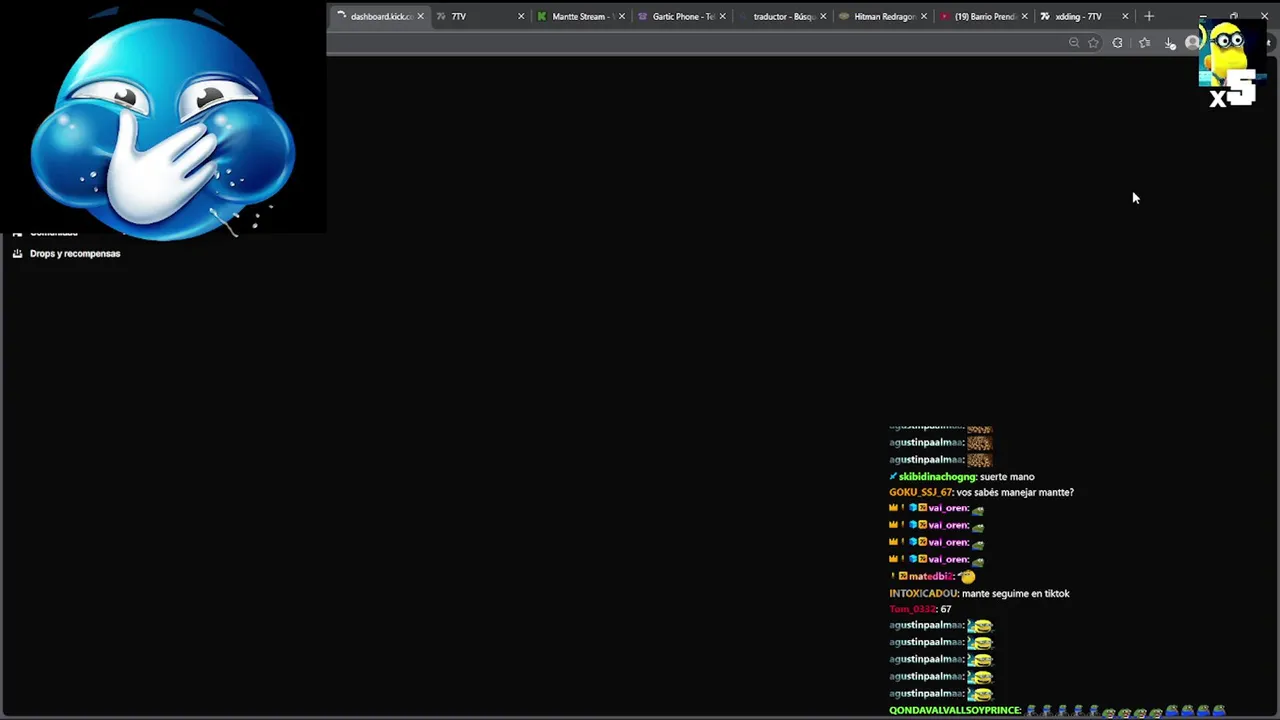The height and width of the screenshot is (720, 1280).
Task: Close the xdding - 7TV tab
Action: point(1125,16)
